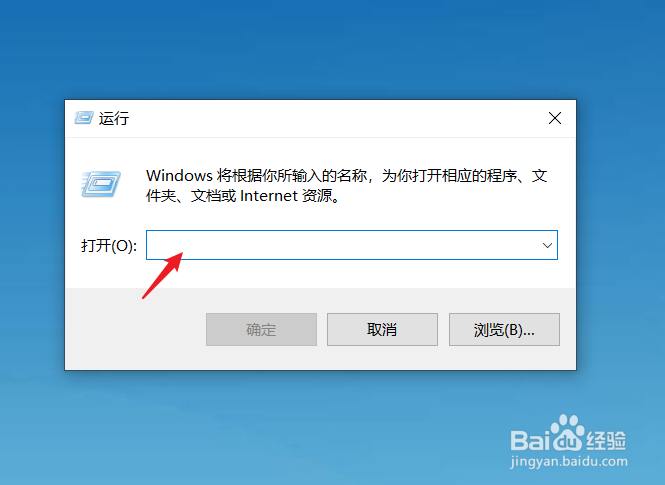The height and width of the screenshot is (485, 665).
Task: Click the large Run program icon
Action: point(101,184)
